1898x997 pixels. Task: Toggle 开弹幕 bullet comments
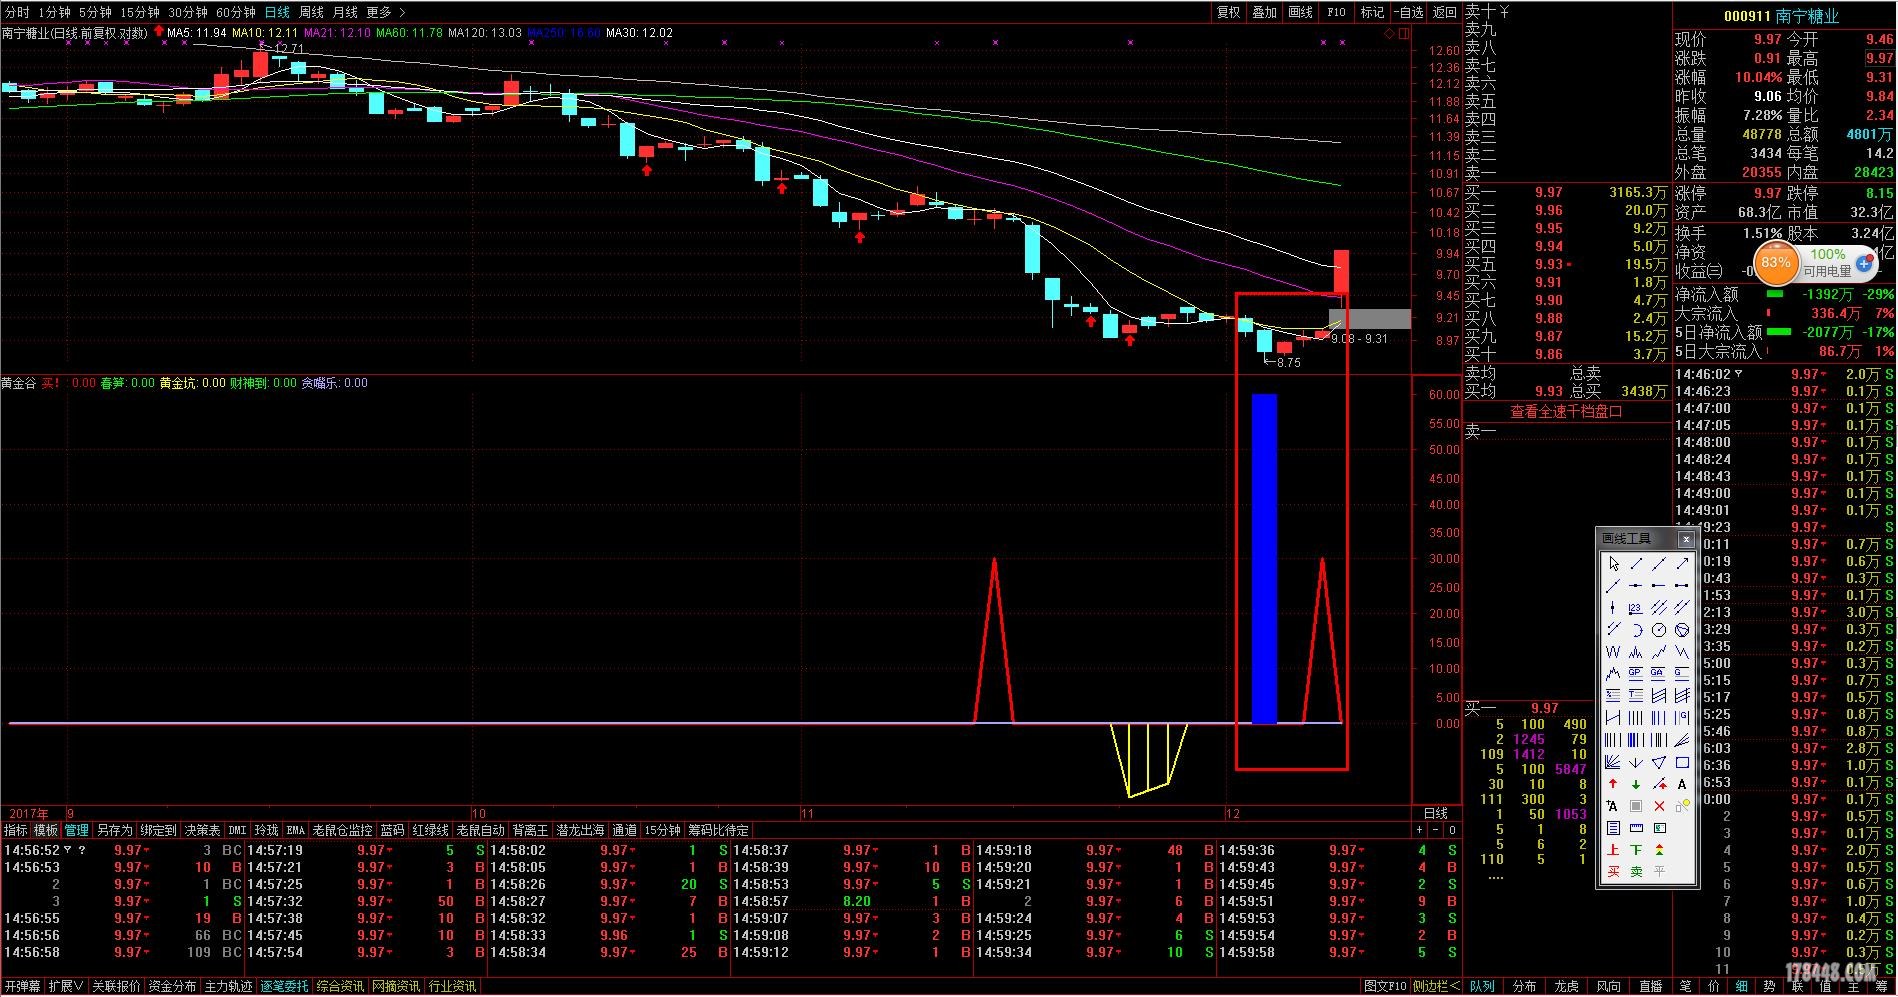coord(22,986)
